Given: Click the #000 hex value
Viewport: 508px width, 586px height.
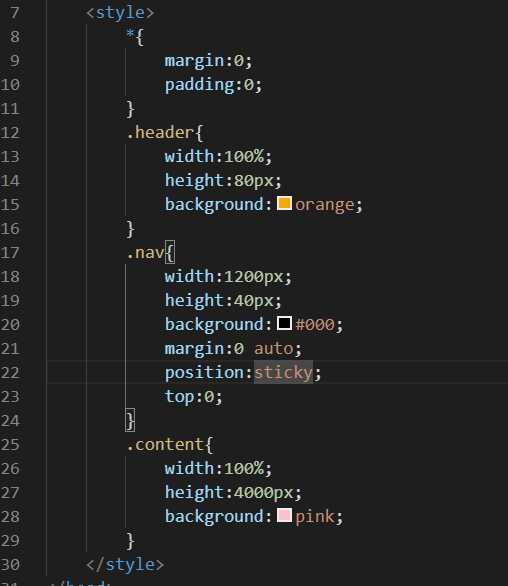Looking at the screenshot, I should tap(315, 324).
